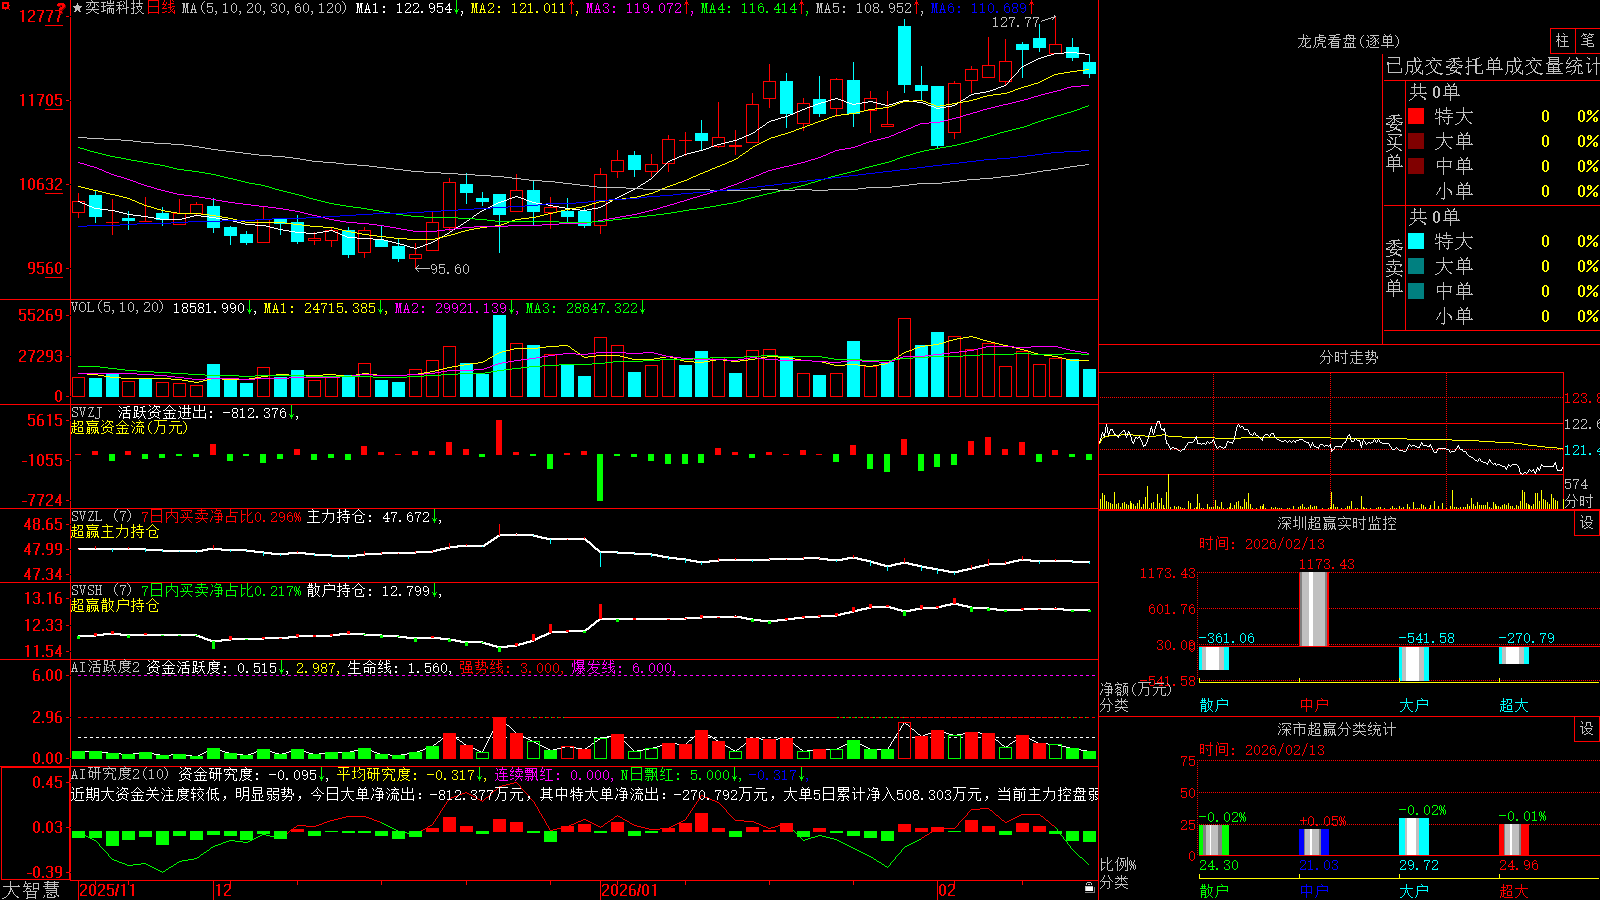Toggle the 日线 period label
The width and height of the screenshot is (1600, 900).
161,8
